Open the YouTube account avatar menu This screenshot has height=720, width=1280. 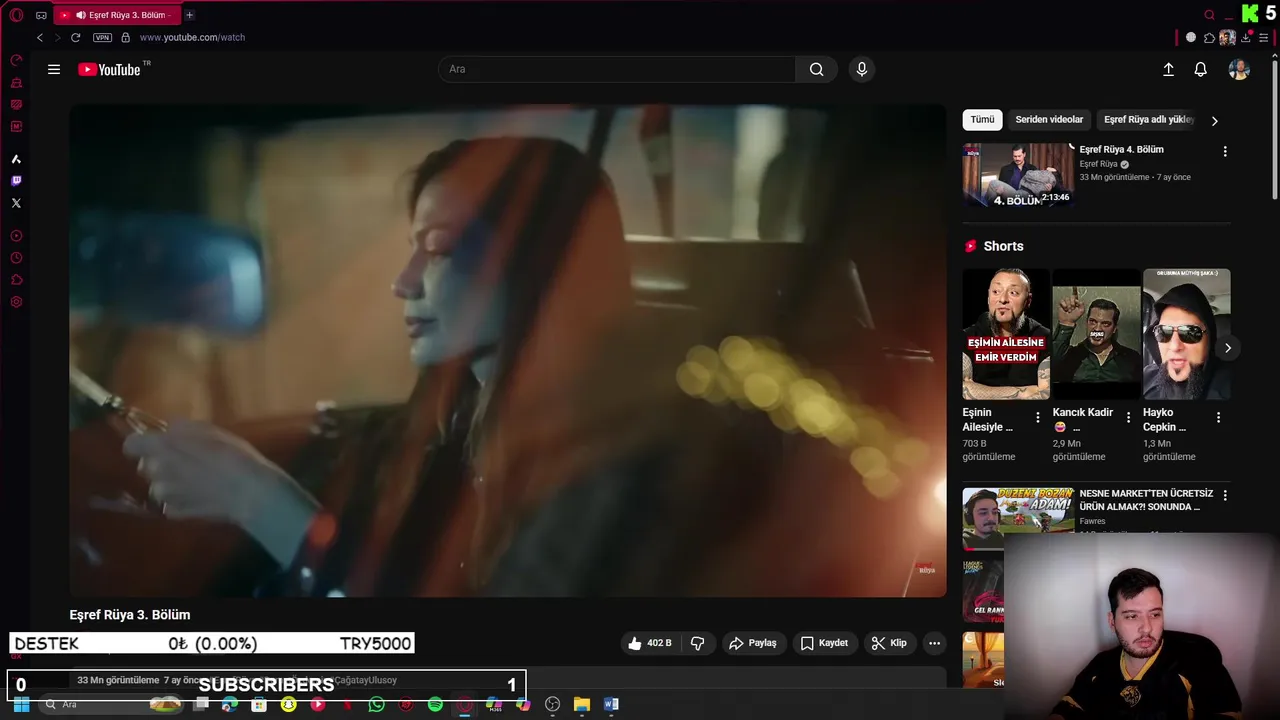[x=1239, y=69]
